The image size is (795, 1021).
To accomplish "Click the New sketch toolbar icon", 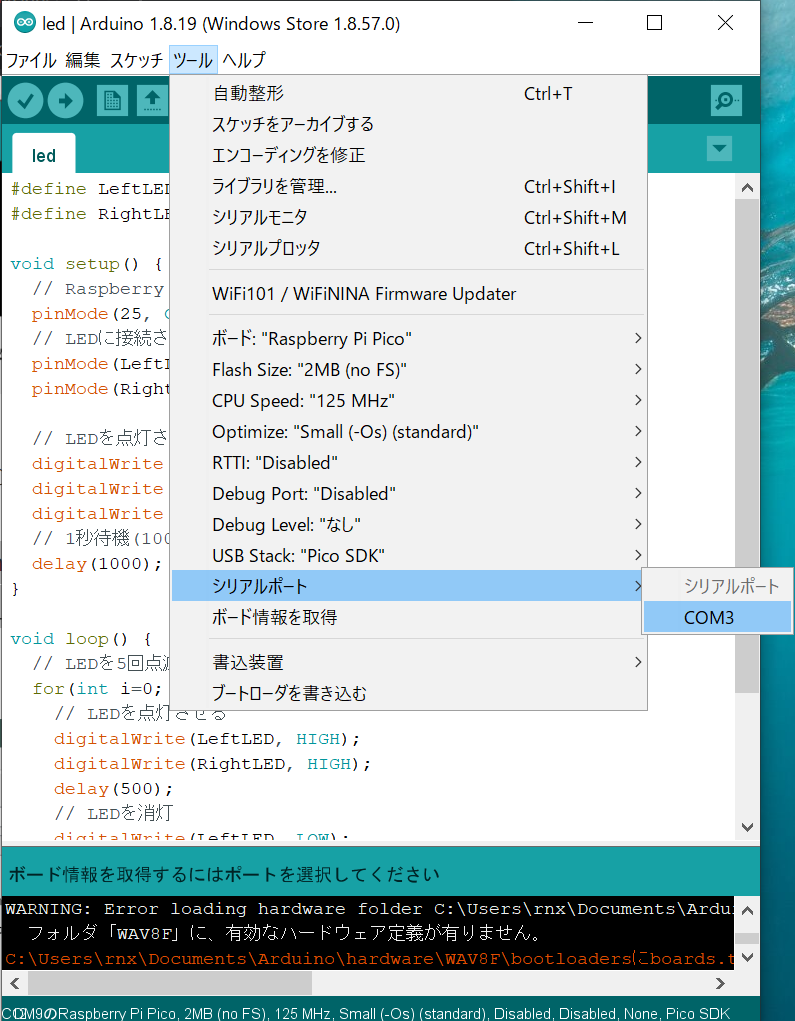I will (112, 101).
